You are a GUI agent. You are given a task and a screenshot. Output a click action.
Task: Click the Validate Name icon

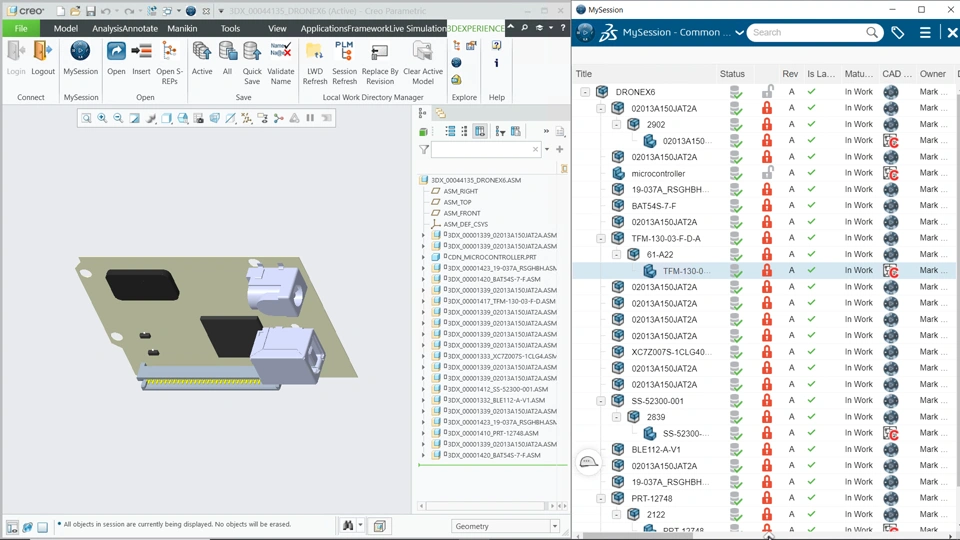pyautogui.click(x=280, y=51)
